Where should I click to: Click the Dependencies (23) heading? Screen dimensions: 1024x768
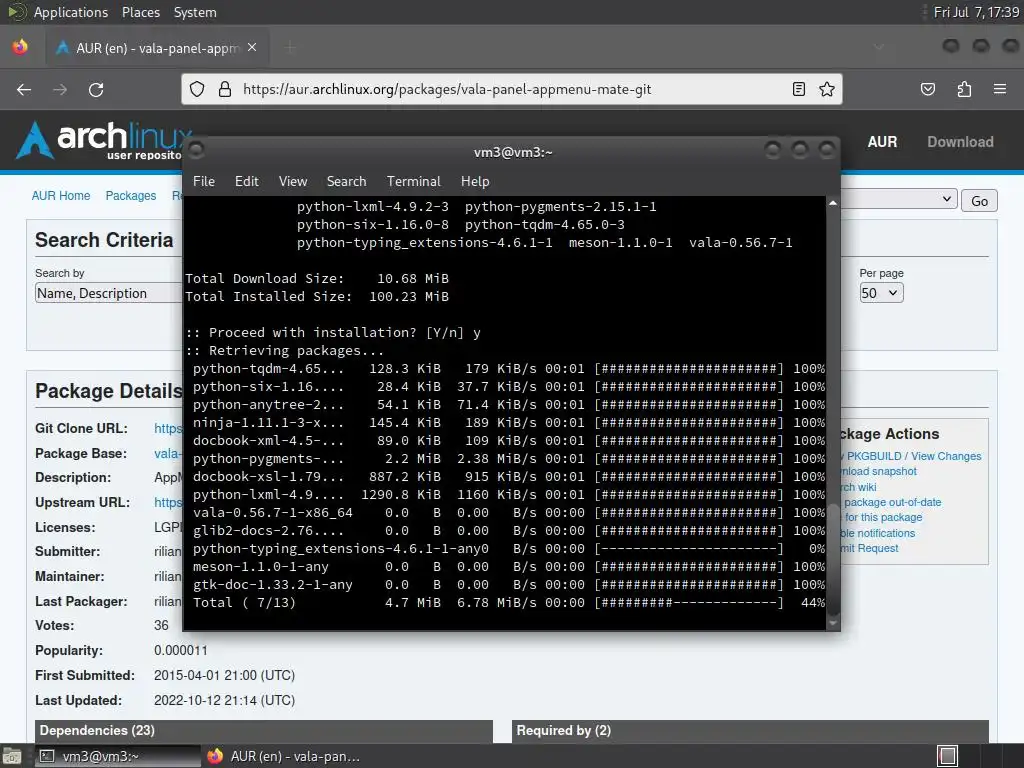click(97, 730)
